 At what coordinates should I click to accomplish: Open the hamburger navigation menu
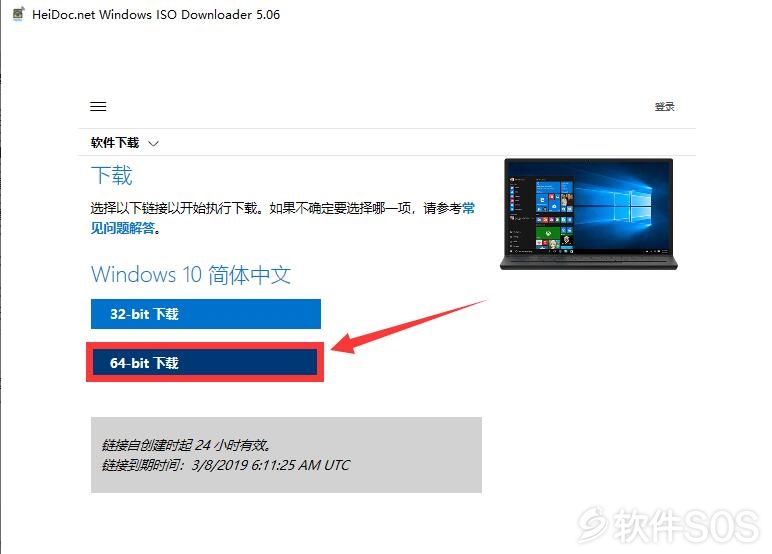point(98,106)
